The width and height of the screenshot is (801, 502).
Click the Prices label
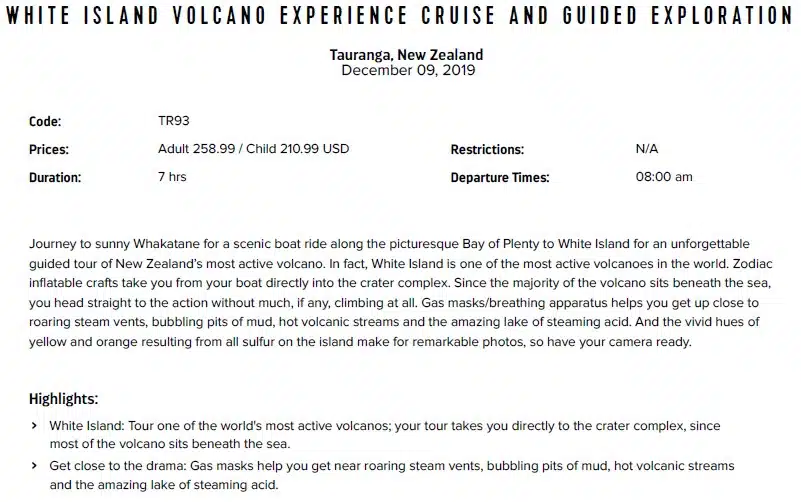[x=49, y=150]
